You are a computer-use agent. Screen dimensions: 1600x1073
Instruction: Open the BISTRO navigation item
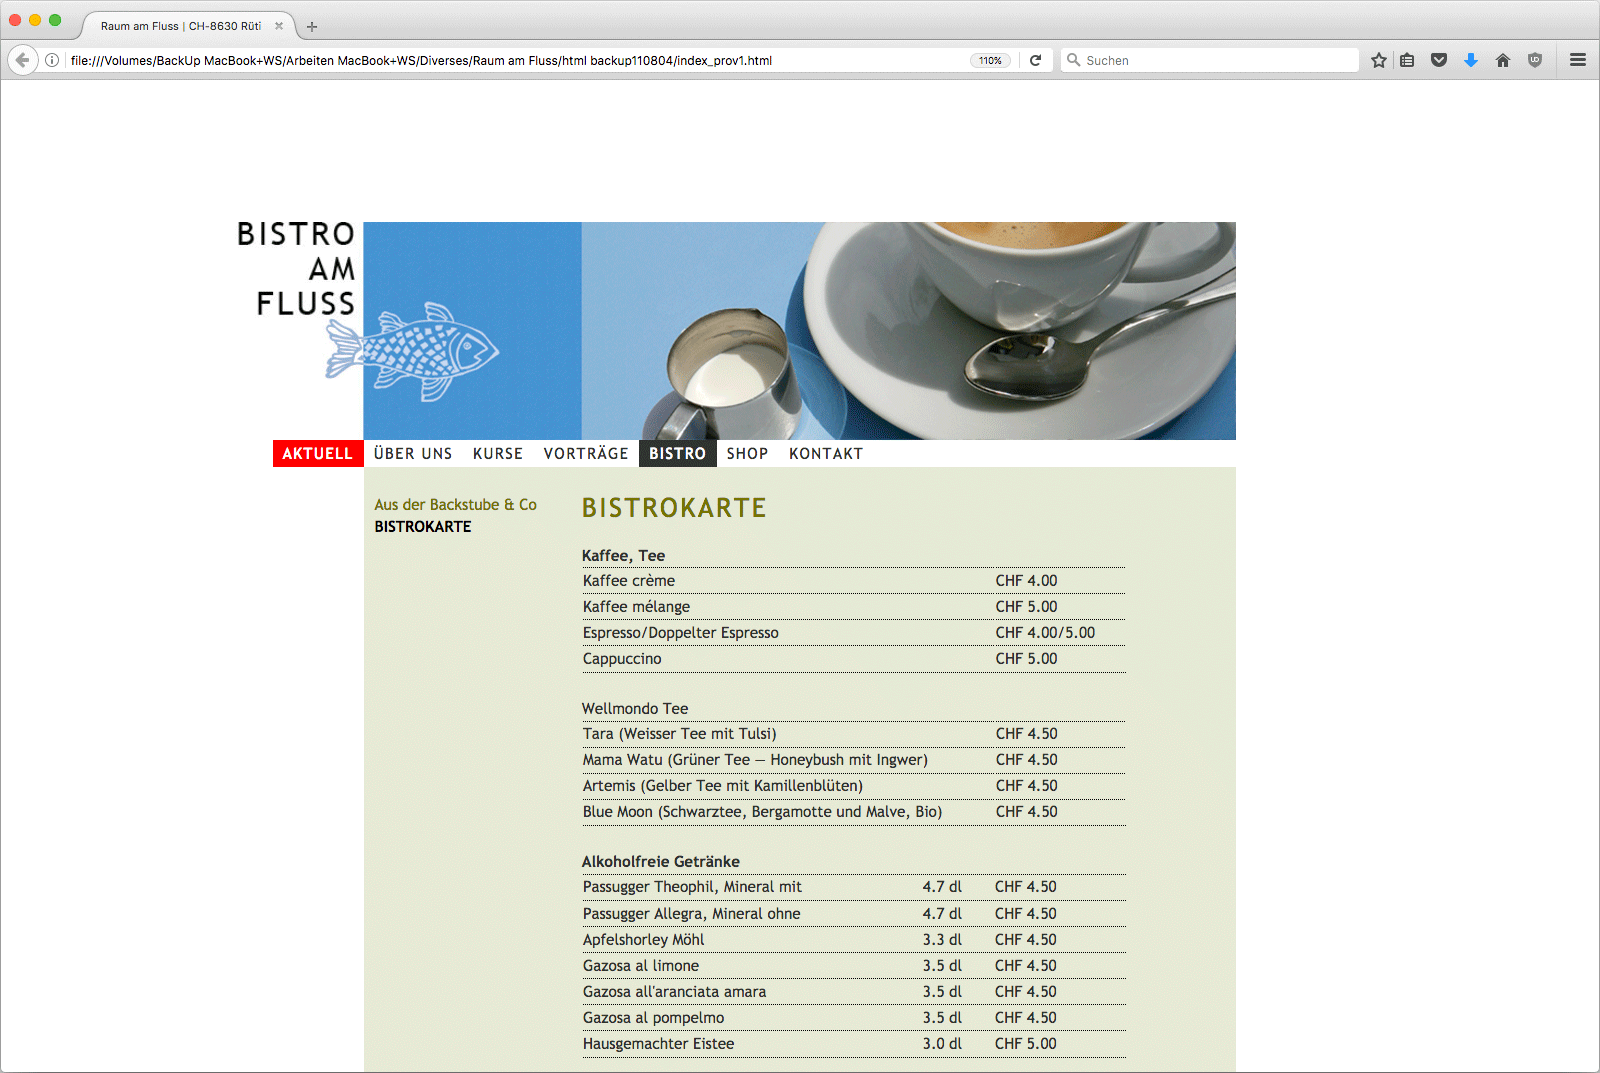tap(678, 453)
